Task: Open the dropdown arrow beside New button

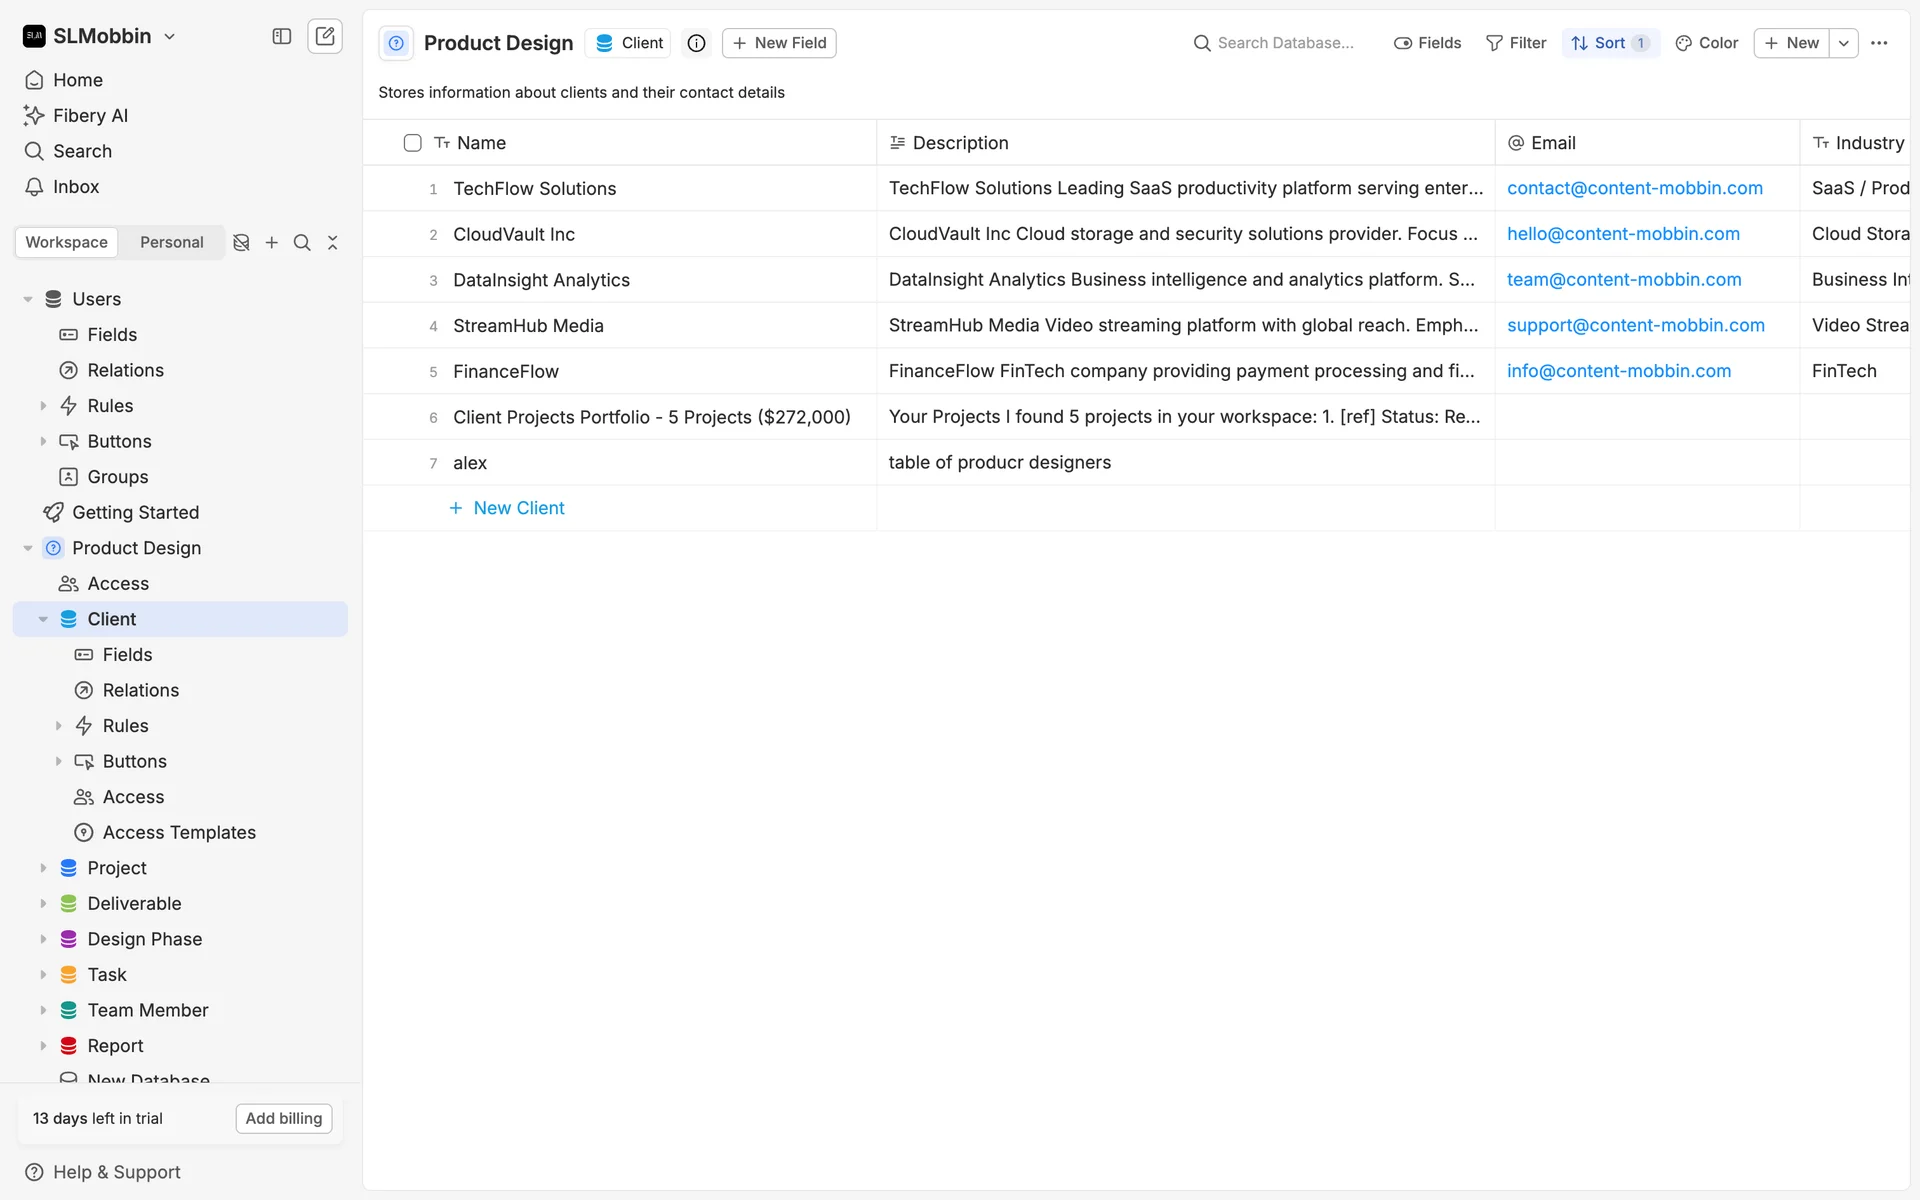Action: tap(1843, 43)
